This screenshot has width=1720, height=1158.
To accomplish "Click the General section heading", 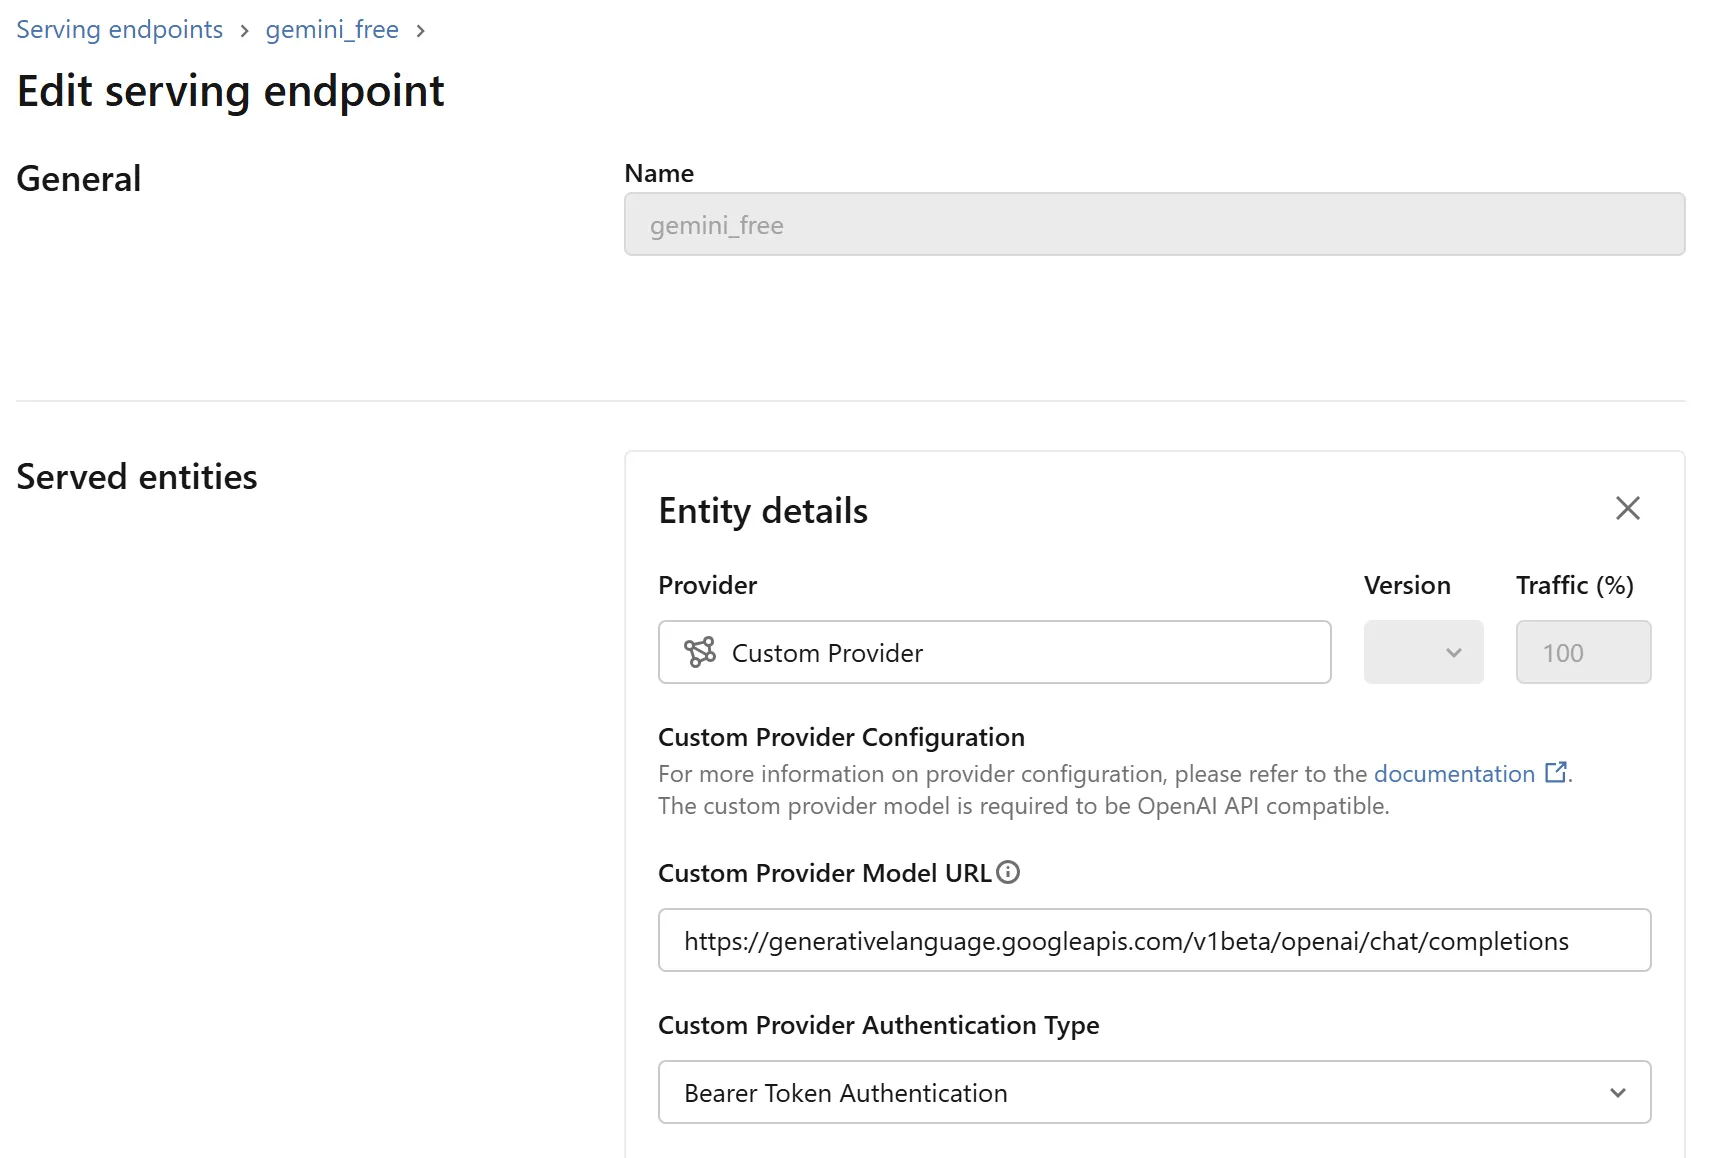I will click(79, 179).
